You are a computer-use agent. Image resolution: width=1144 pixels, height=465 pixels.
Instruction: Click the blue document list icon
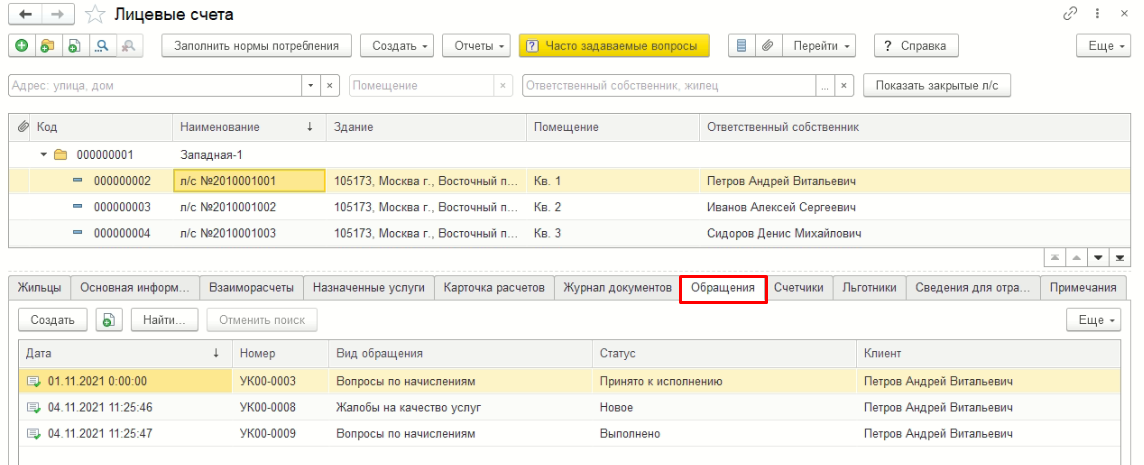(741, 46)
